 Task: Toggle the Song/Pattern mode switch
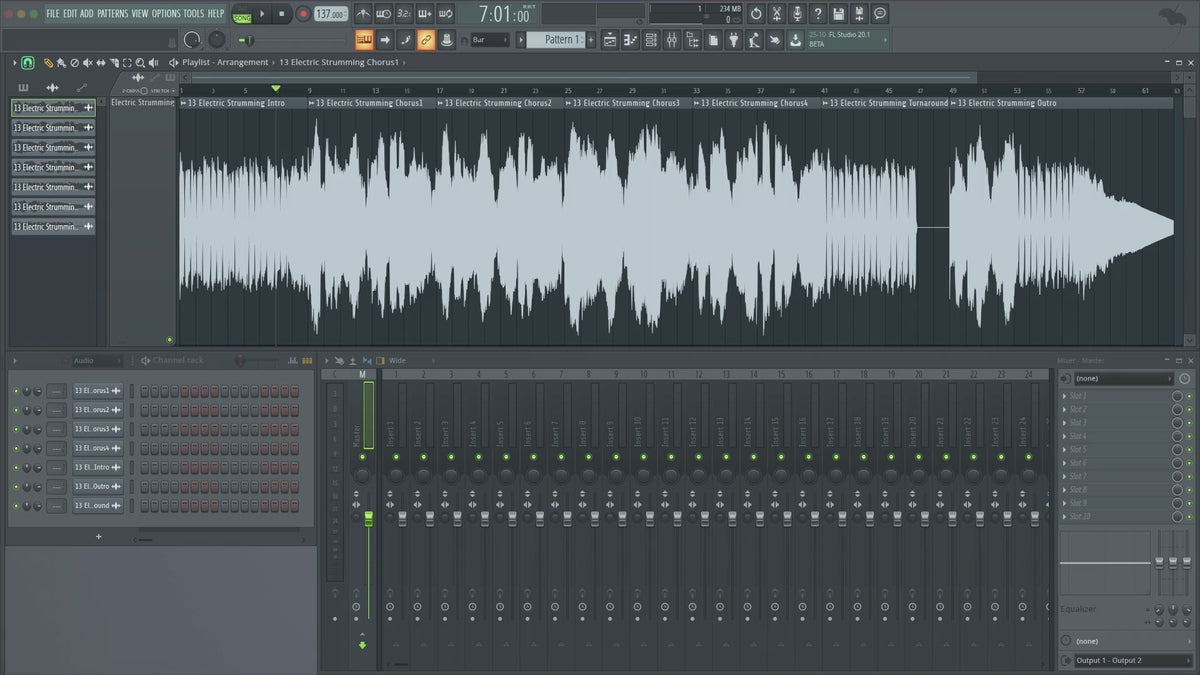(x=242, y=15)
